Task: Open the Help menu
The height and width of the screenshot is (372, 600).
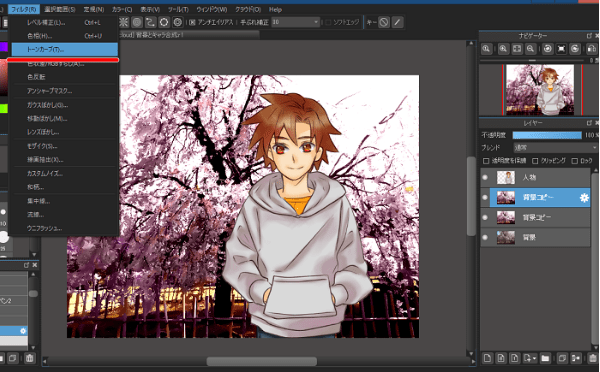Action: [275, 9]
